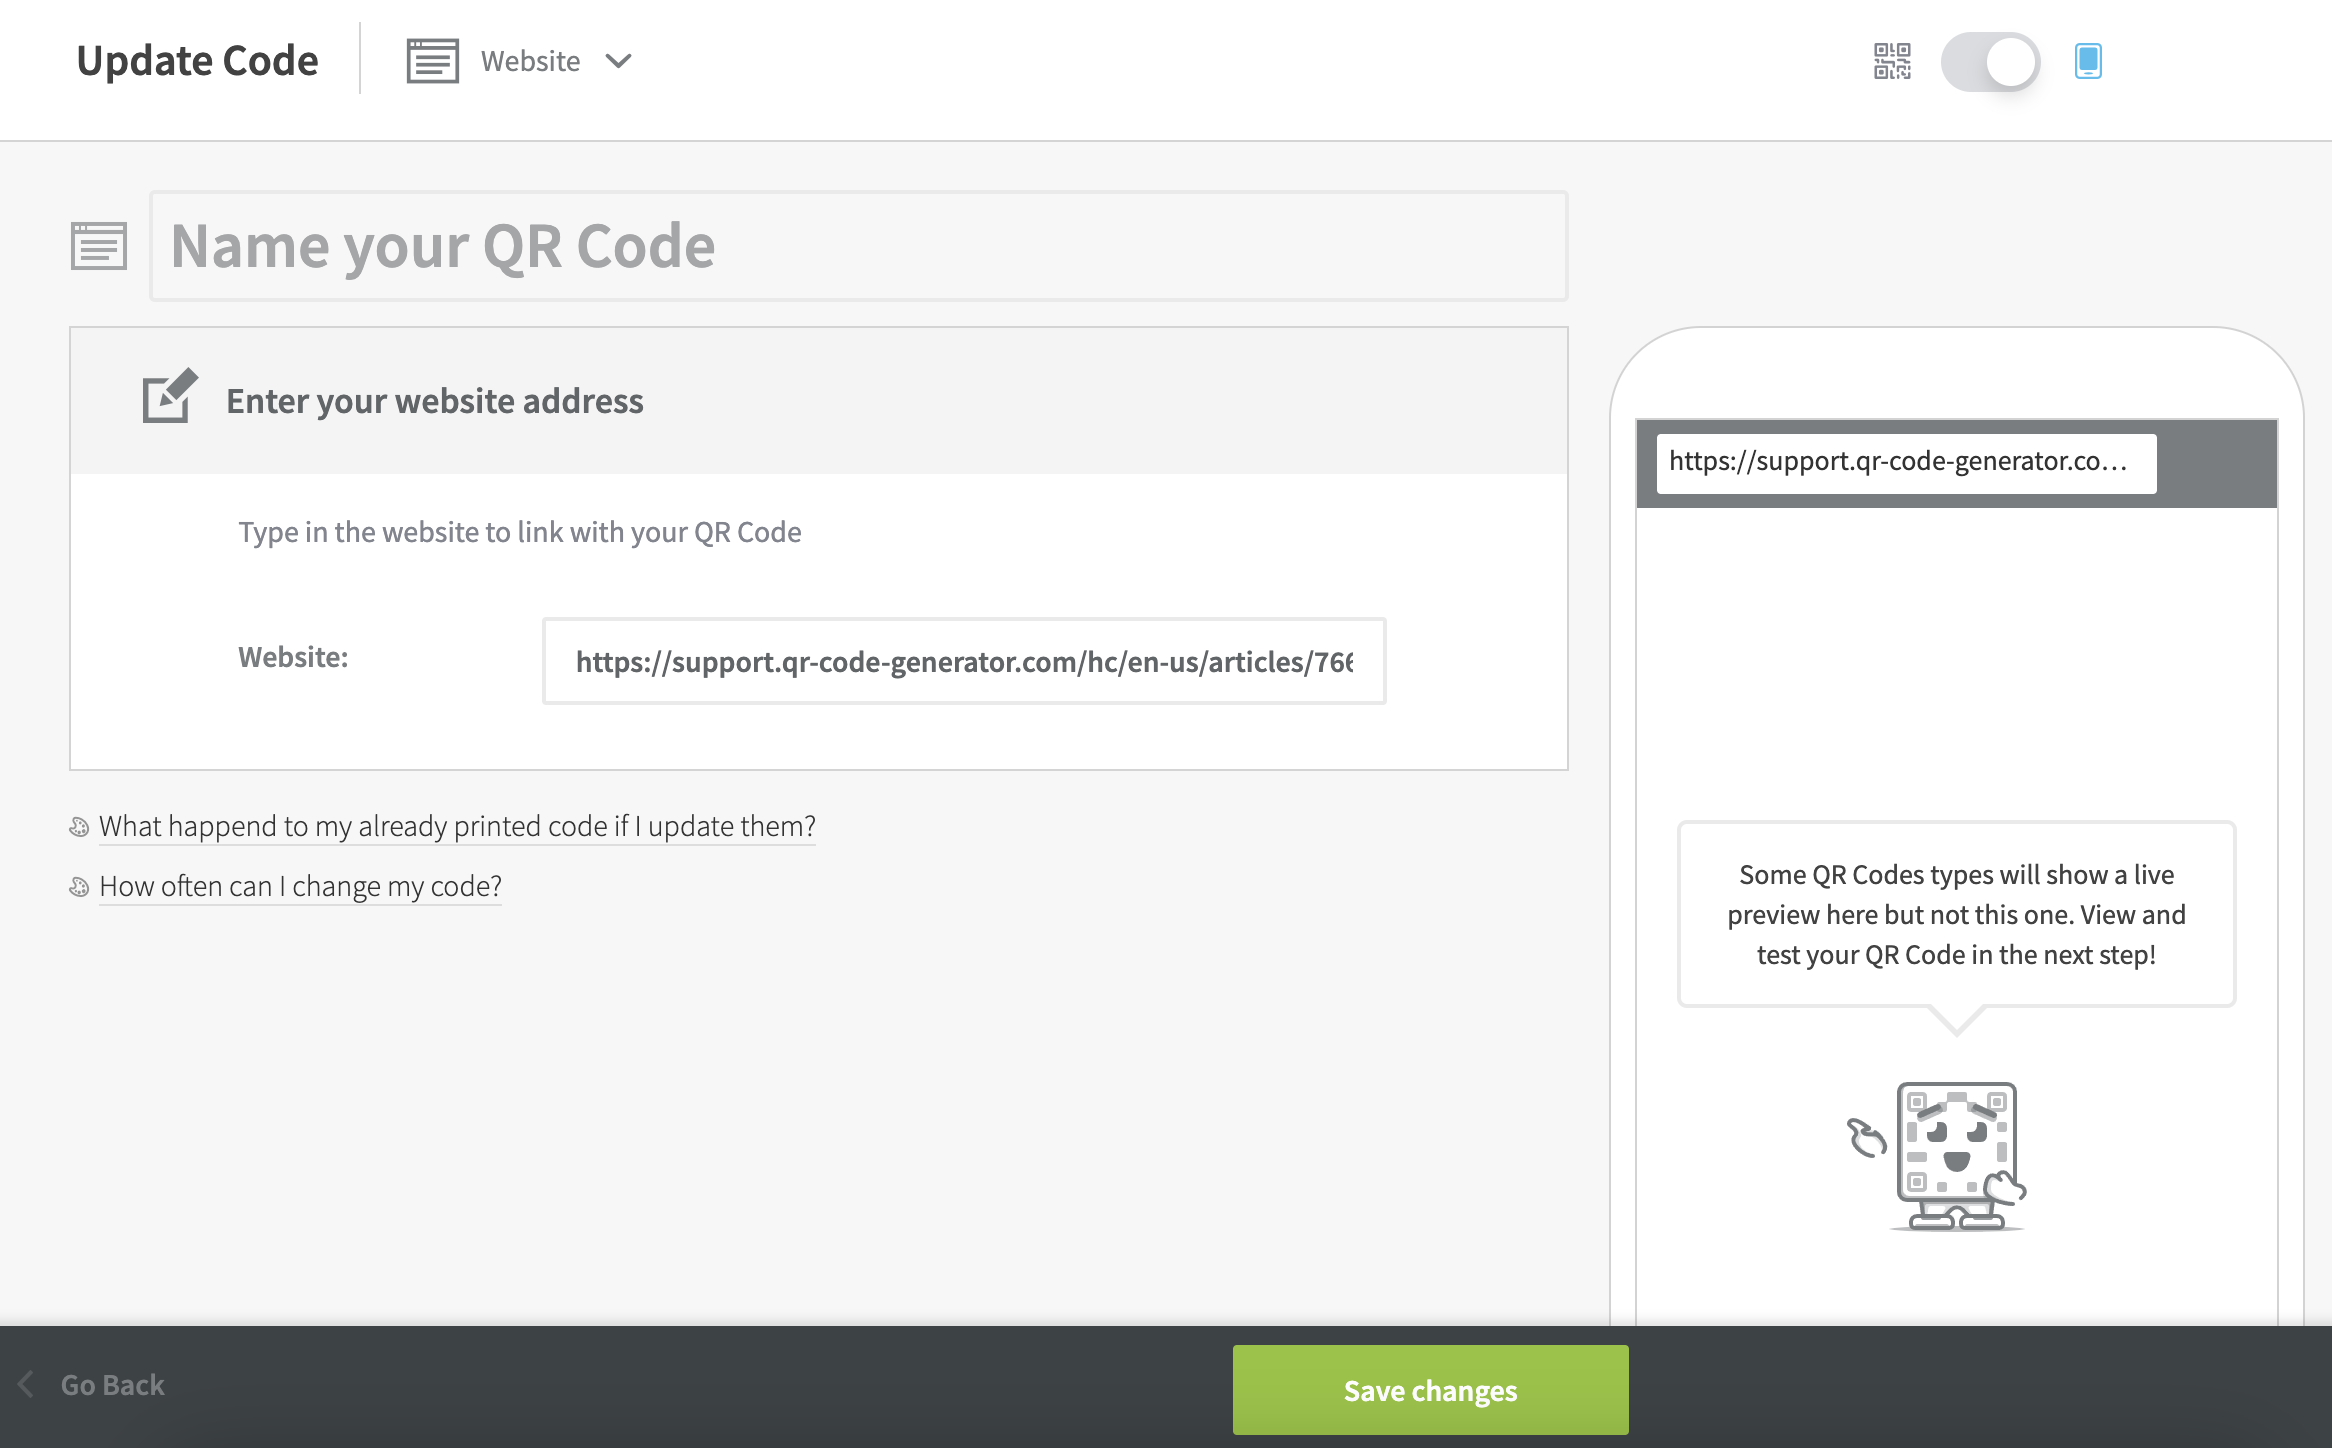Click help icon beside change code question
Screen dimensions: 2332x1448
tap(79, 887)
